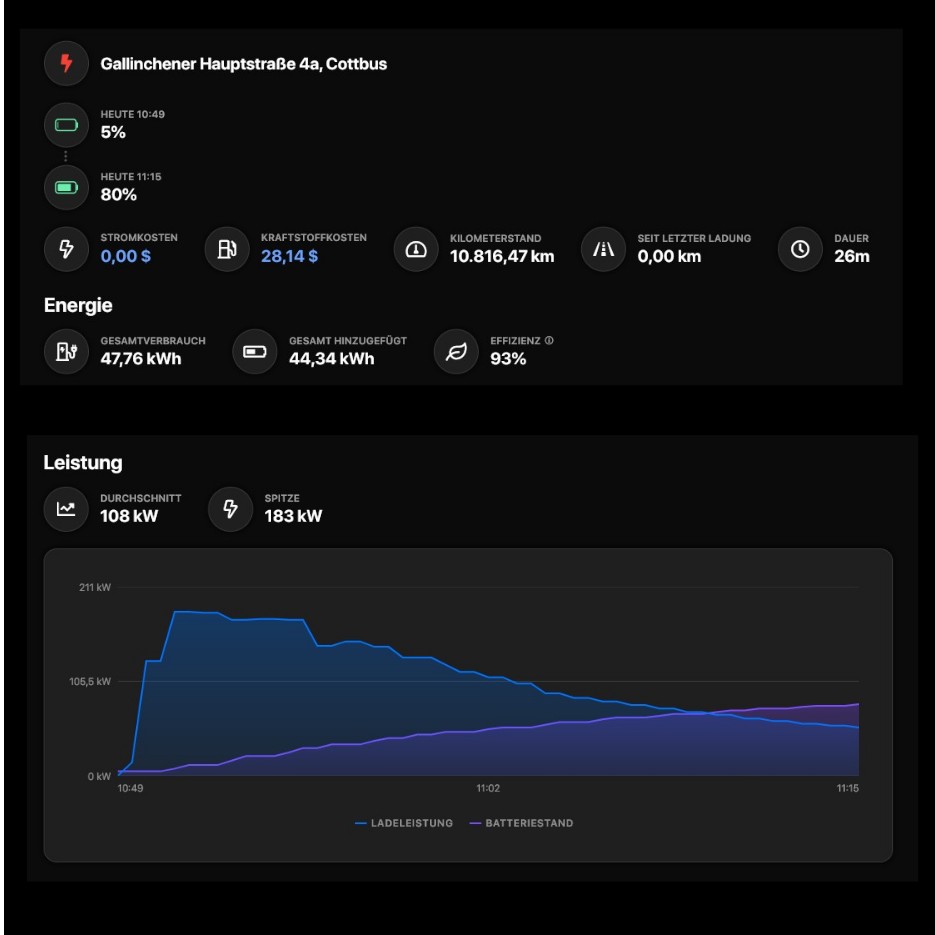Click the KILOMETERSTAND label

click(496, 239)
